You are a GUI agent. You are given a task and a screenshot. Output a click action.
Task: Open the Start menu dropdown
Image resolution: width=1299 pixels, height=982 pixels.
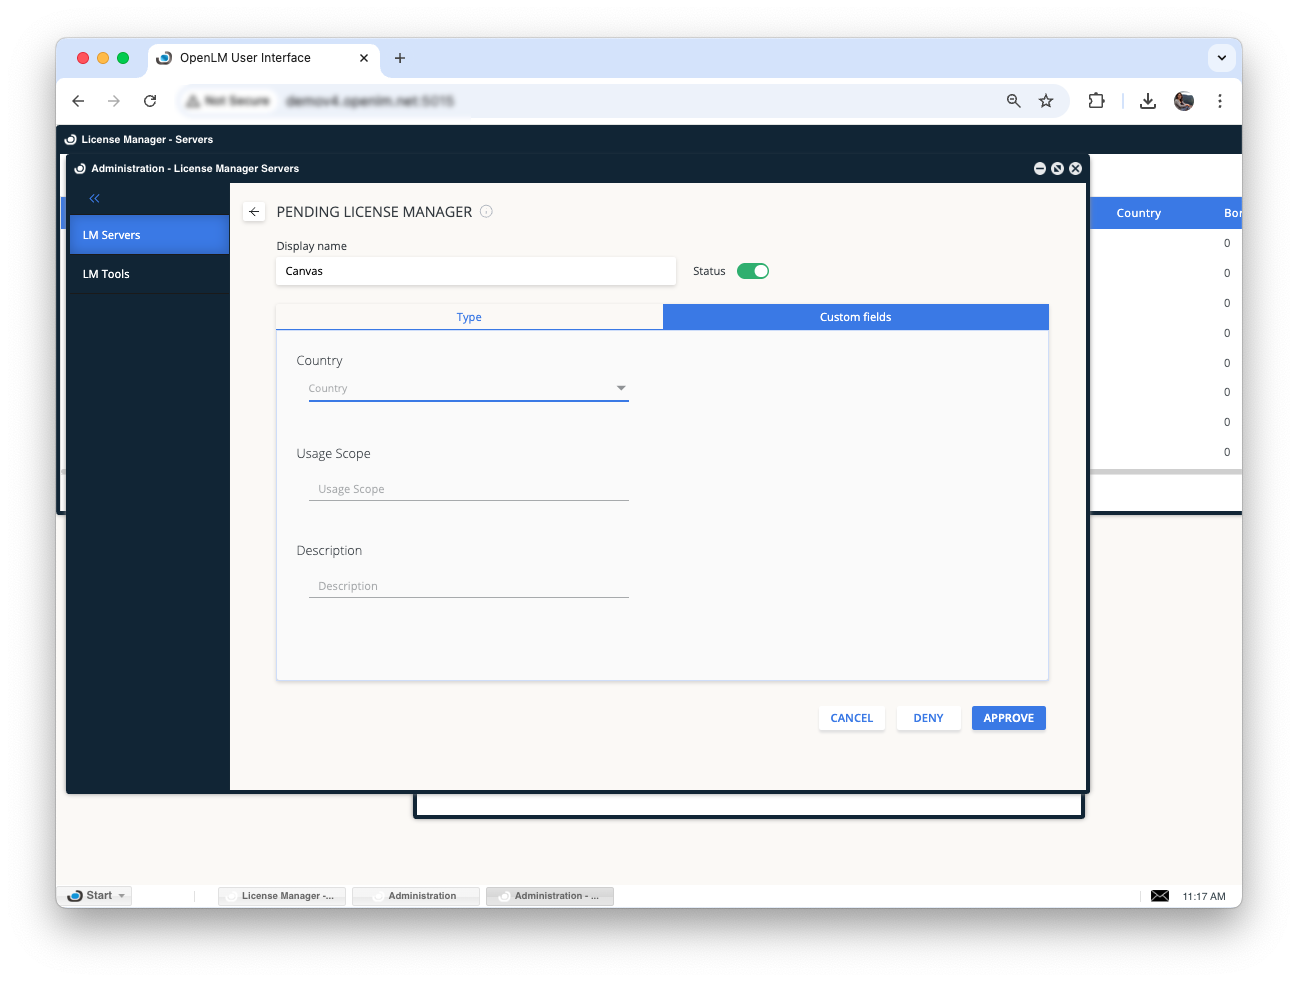coord(98,896)
